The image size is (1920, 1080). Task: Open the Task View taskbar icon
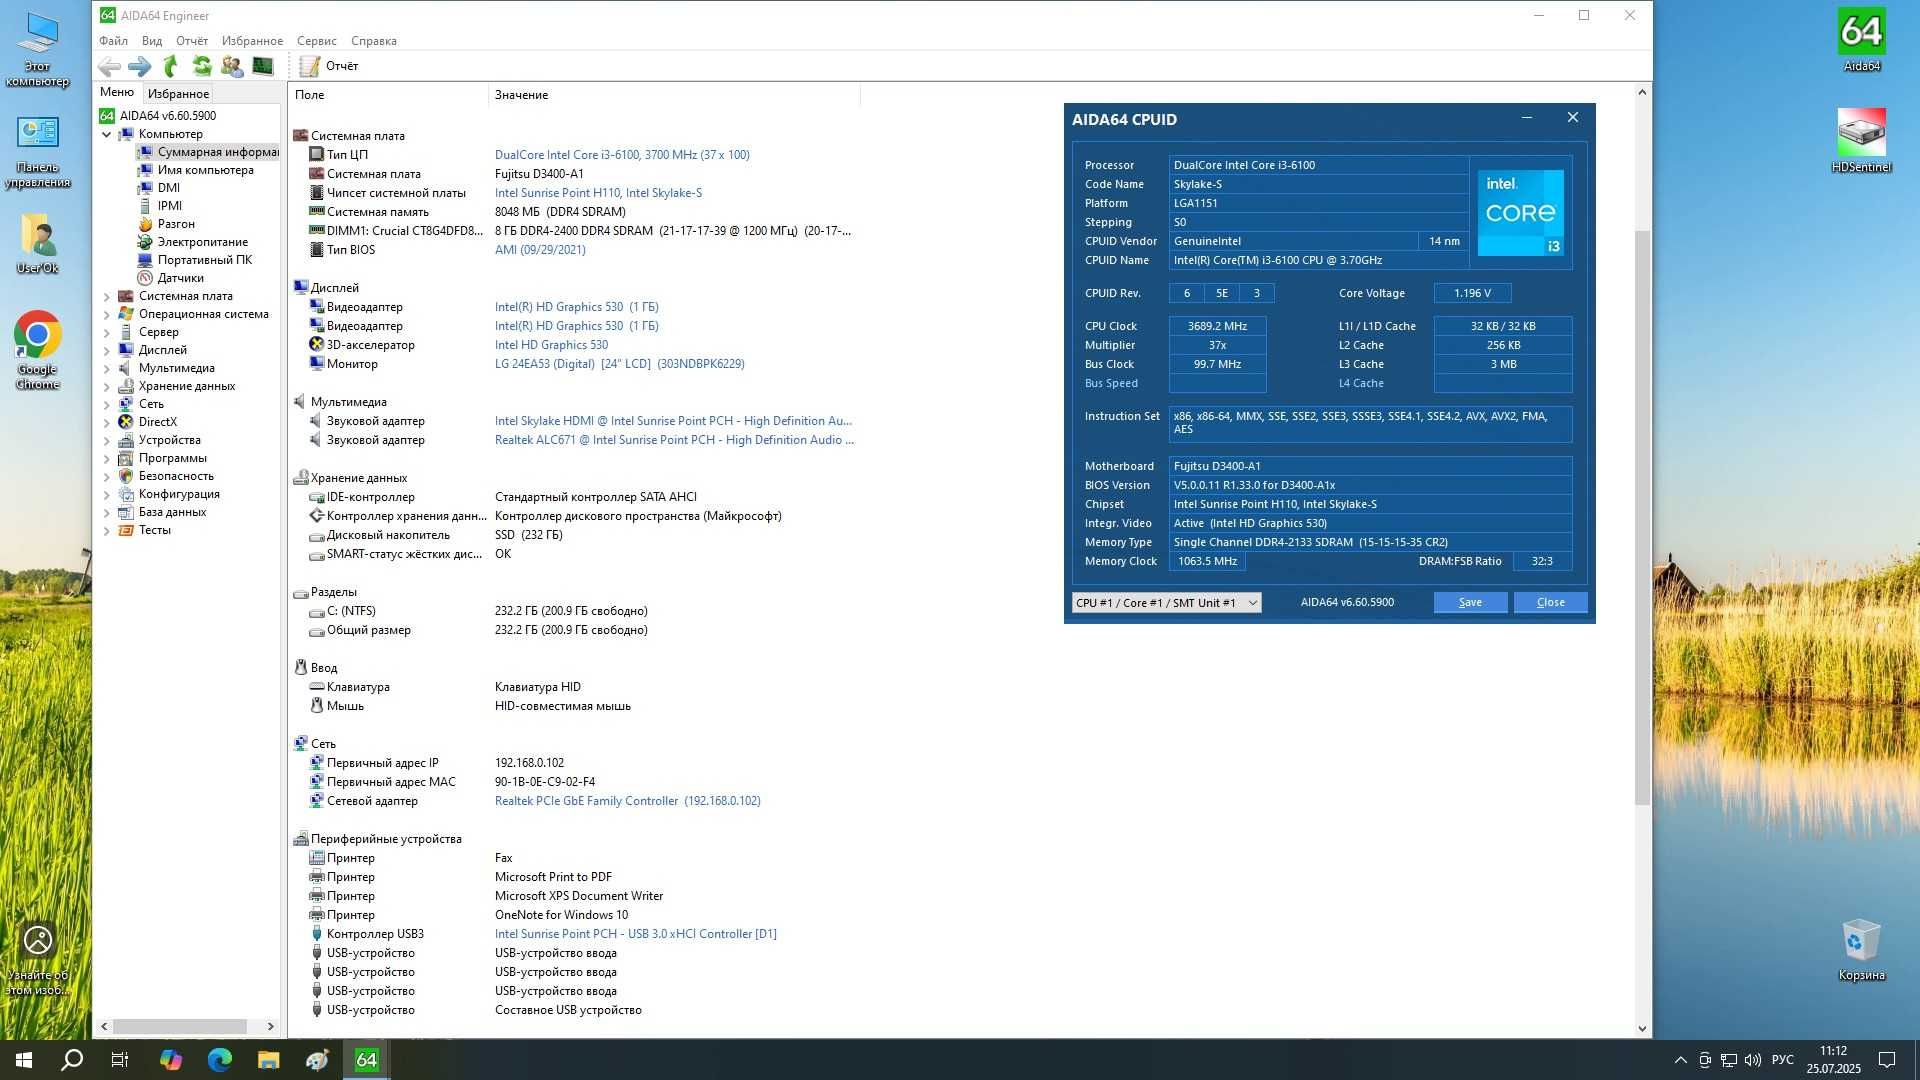pos(120,1060)
